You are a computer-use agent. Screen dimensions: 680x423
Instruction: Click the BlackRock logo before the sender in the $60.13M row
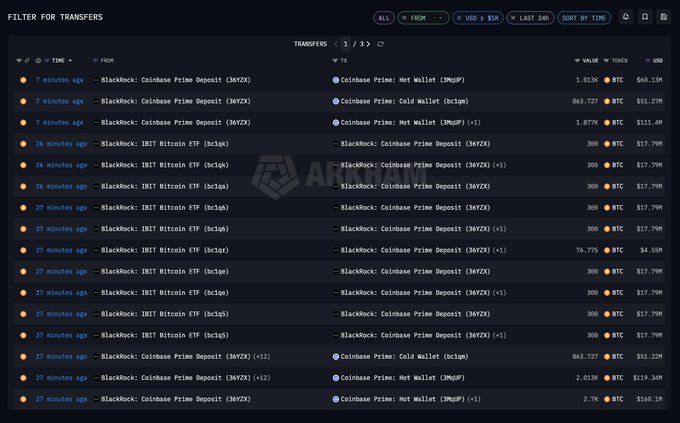pyautogui.click(x=96, y=80)
